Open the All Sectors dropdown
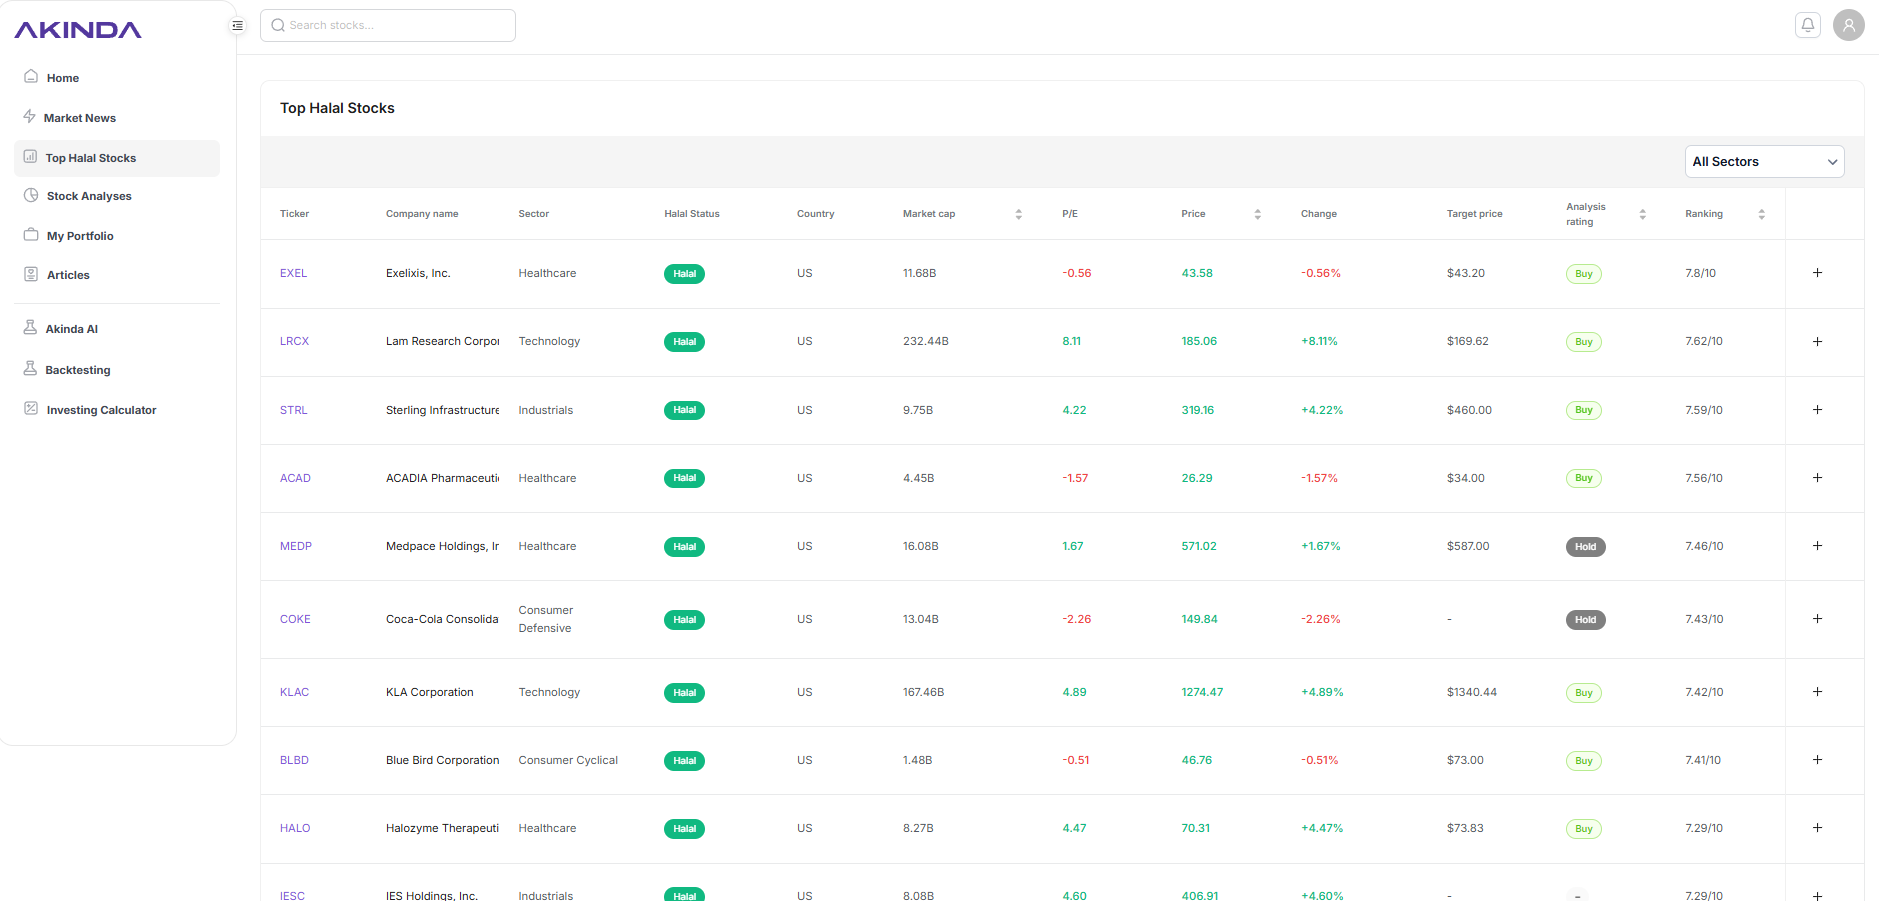The width and height of the screenshot is (1879, 901). coord(1764,161)
